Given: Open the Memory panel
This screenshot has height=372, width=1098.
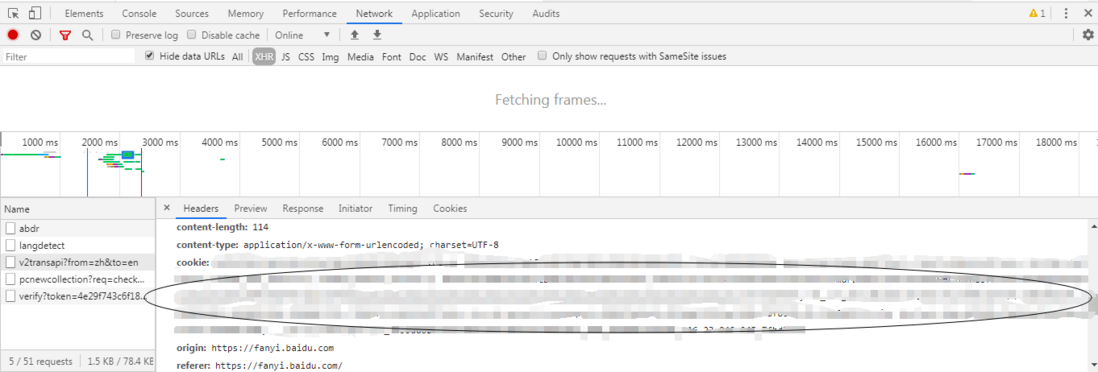Looking at the screenshot, I should 246,13.
